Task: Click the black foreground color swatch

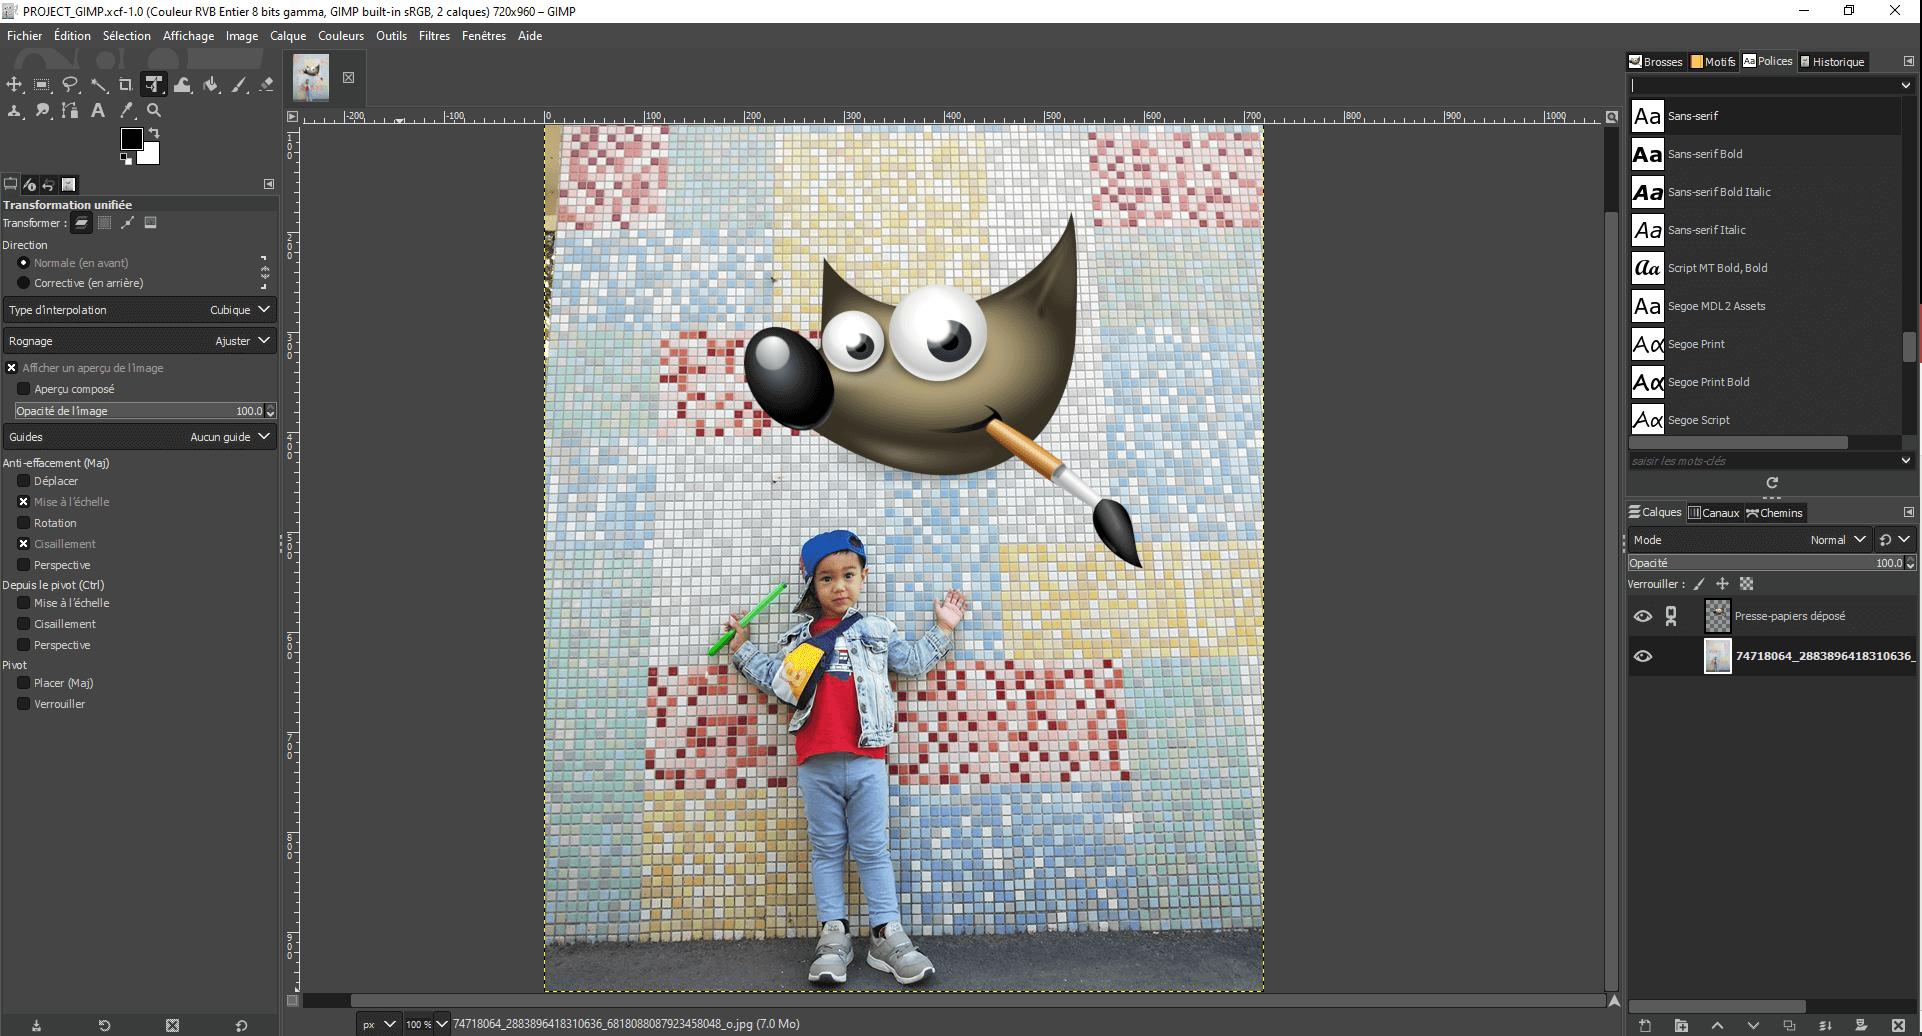Action: click(130, 139)
